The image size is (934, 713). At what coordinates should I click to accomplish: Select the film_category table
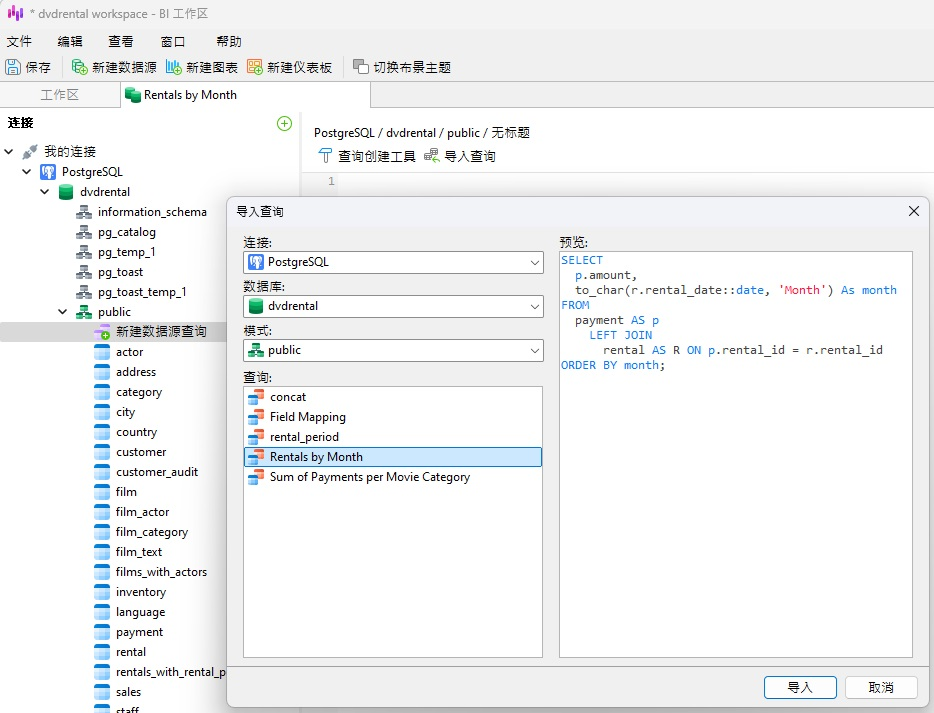tap(152, 532)
